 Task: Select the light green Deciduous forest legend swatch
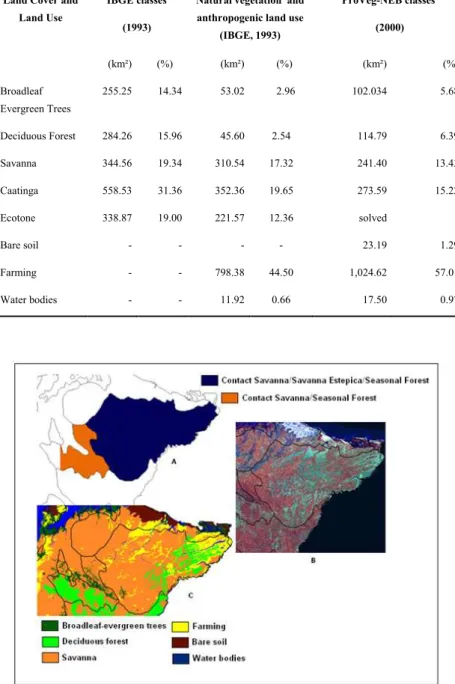(50, 642)
